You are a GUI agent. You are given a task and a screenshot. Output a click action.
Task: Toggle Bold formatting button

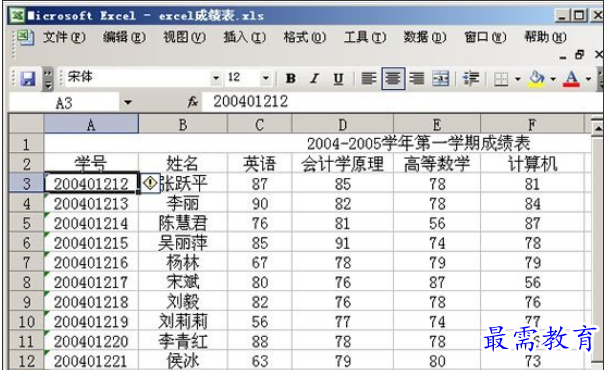tap(291, 79)
